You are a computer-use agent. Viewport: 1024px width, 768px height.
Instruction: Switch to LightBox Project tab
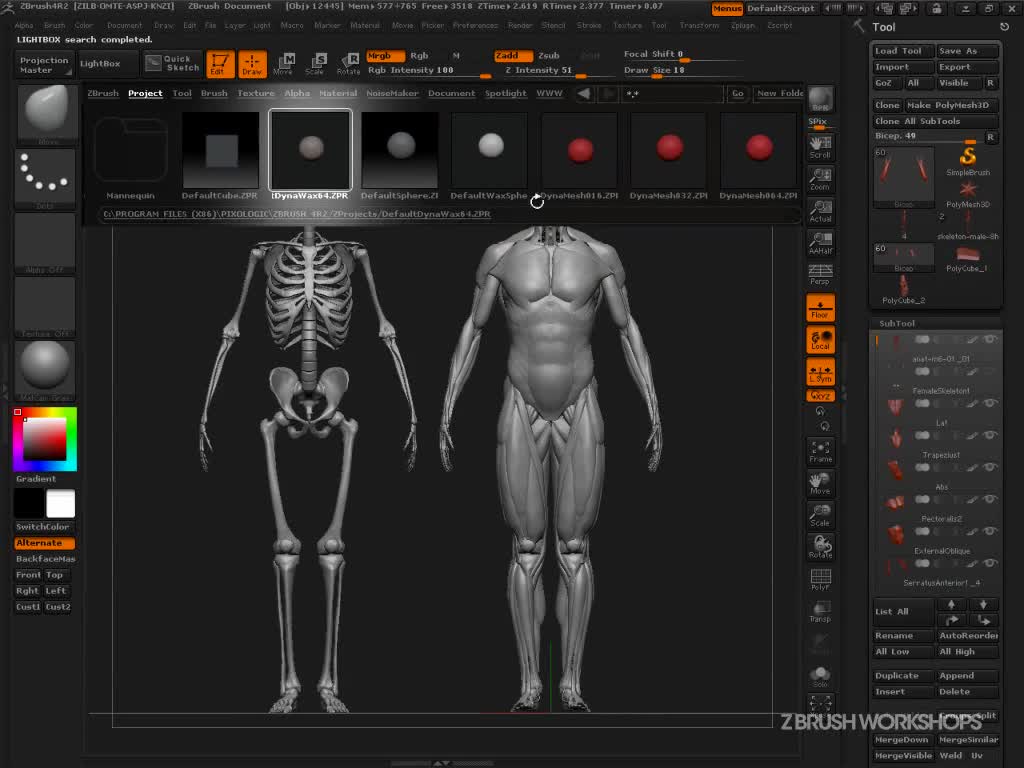click(x=145, y=93)
